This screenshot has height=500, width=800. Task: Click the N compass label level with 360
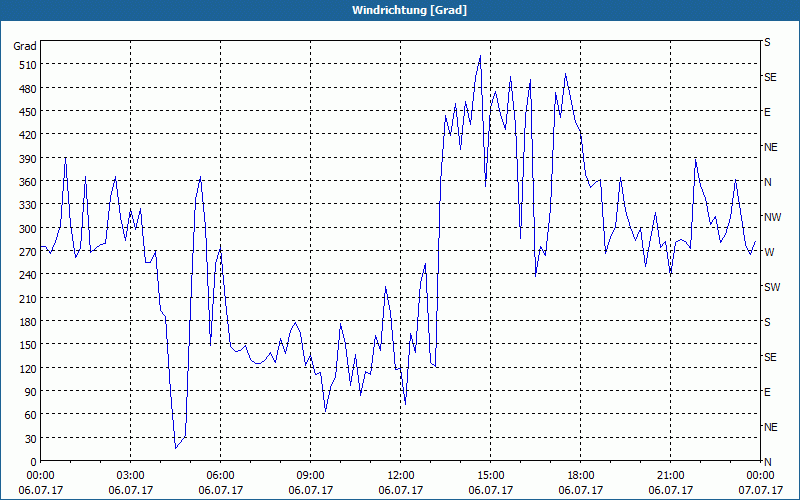(x=768, y=182)
